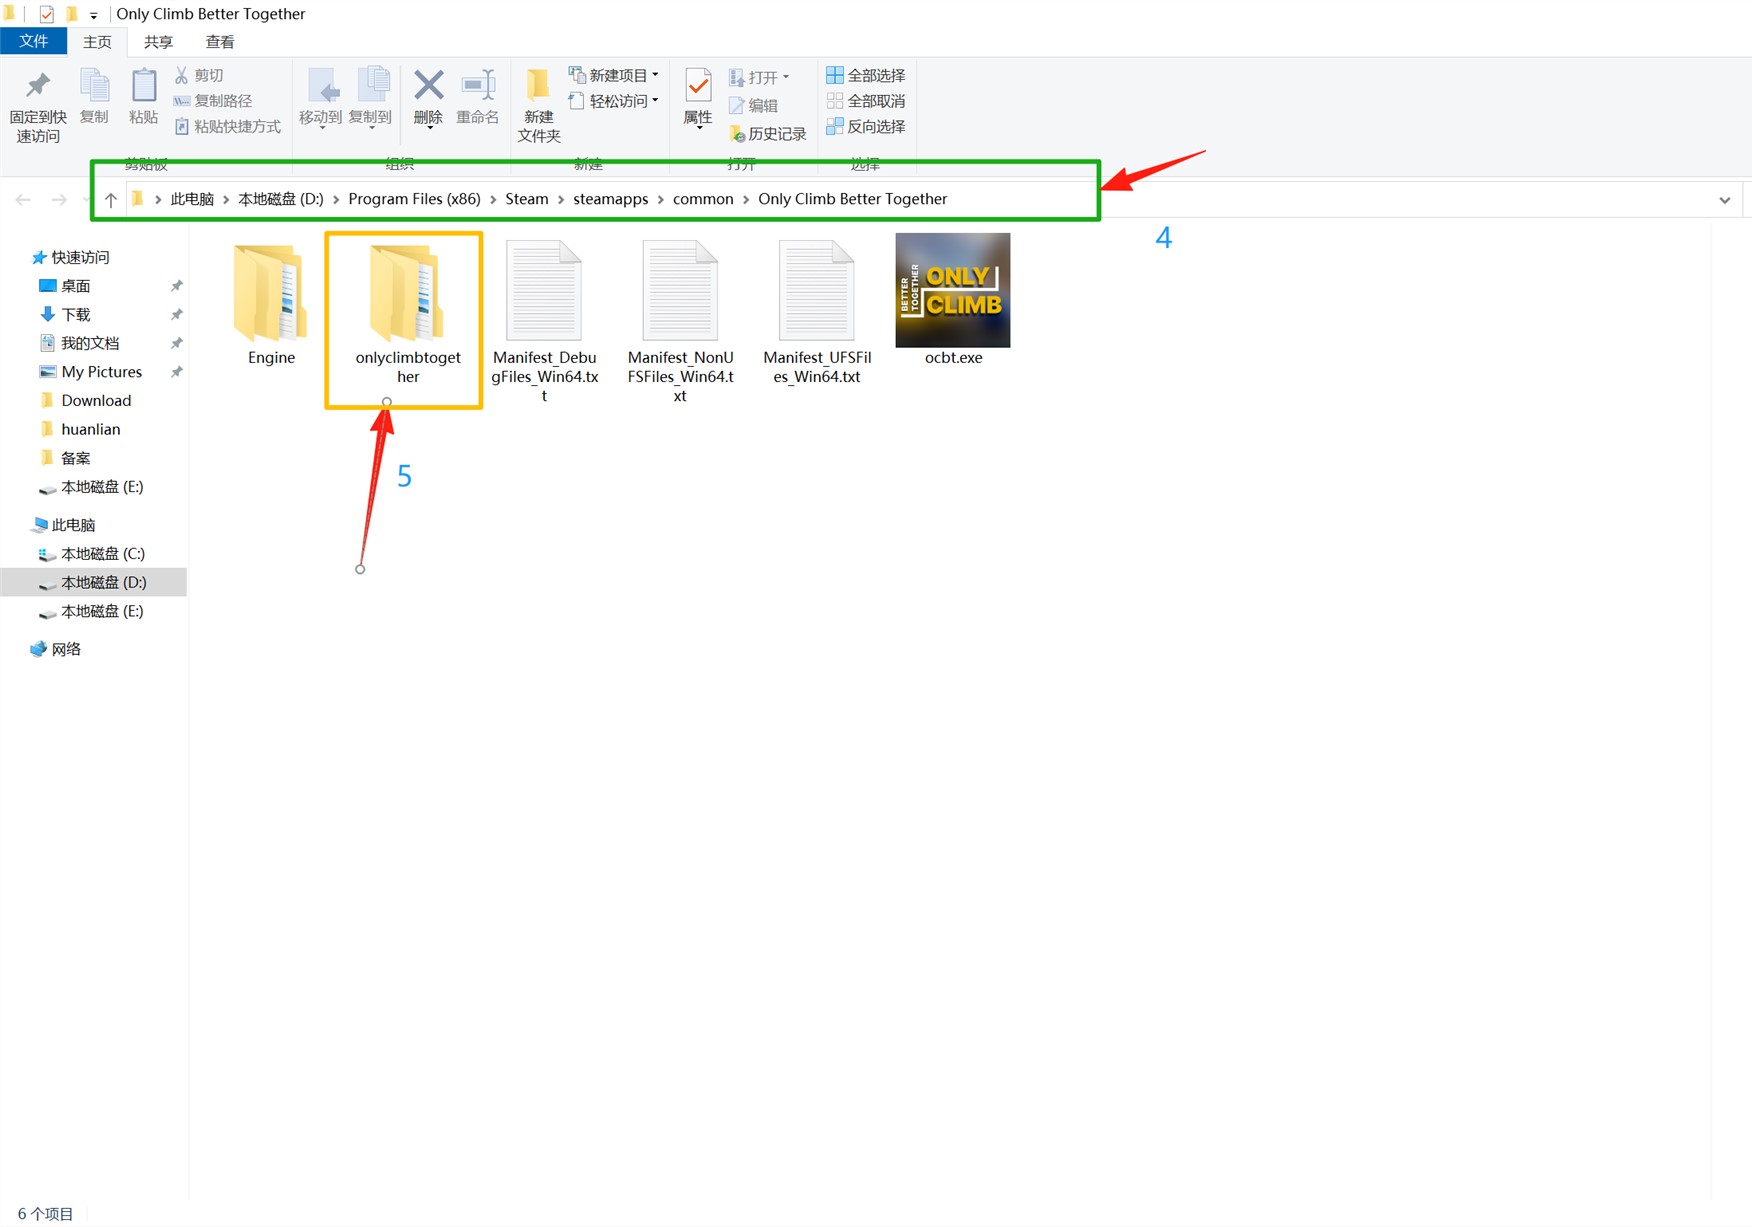1752x1227 pixels.
Task: Select the Engine folder
Action: click(271, 304)
